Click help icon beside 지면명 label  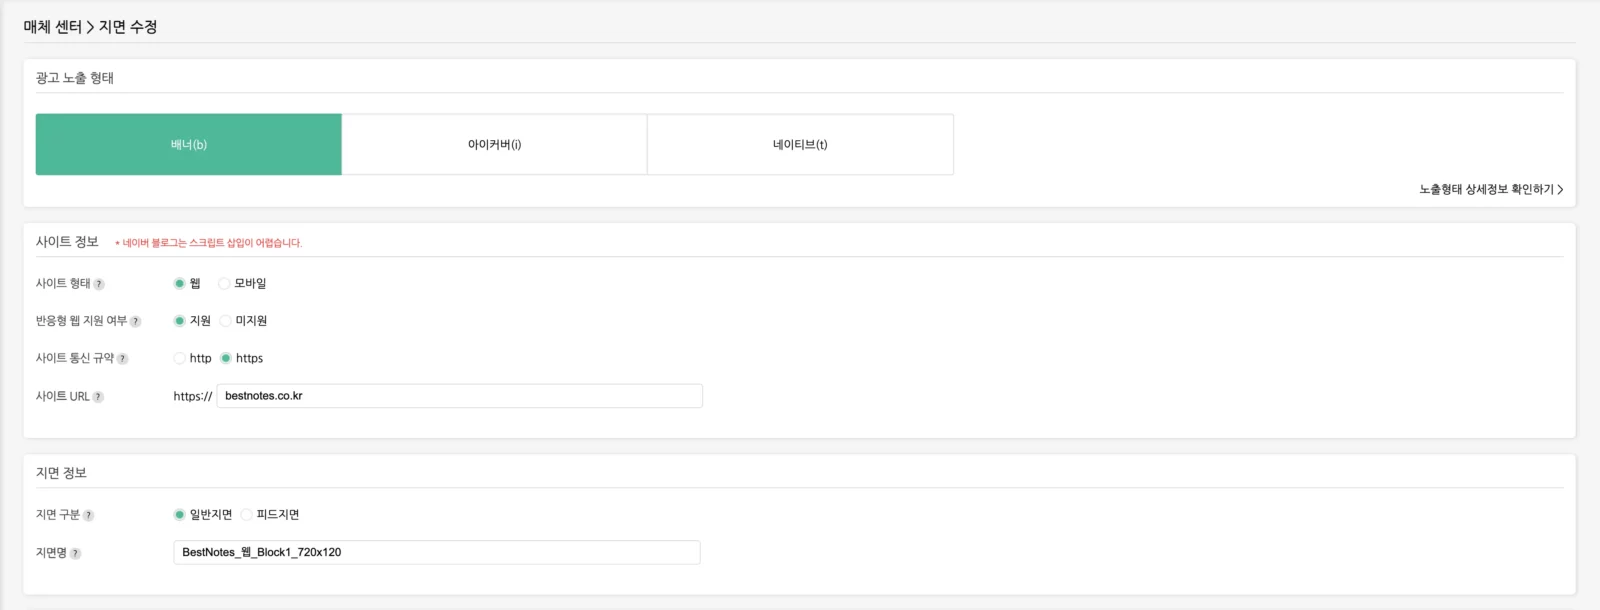(x=76, y=554)
